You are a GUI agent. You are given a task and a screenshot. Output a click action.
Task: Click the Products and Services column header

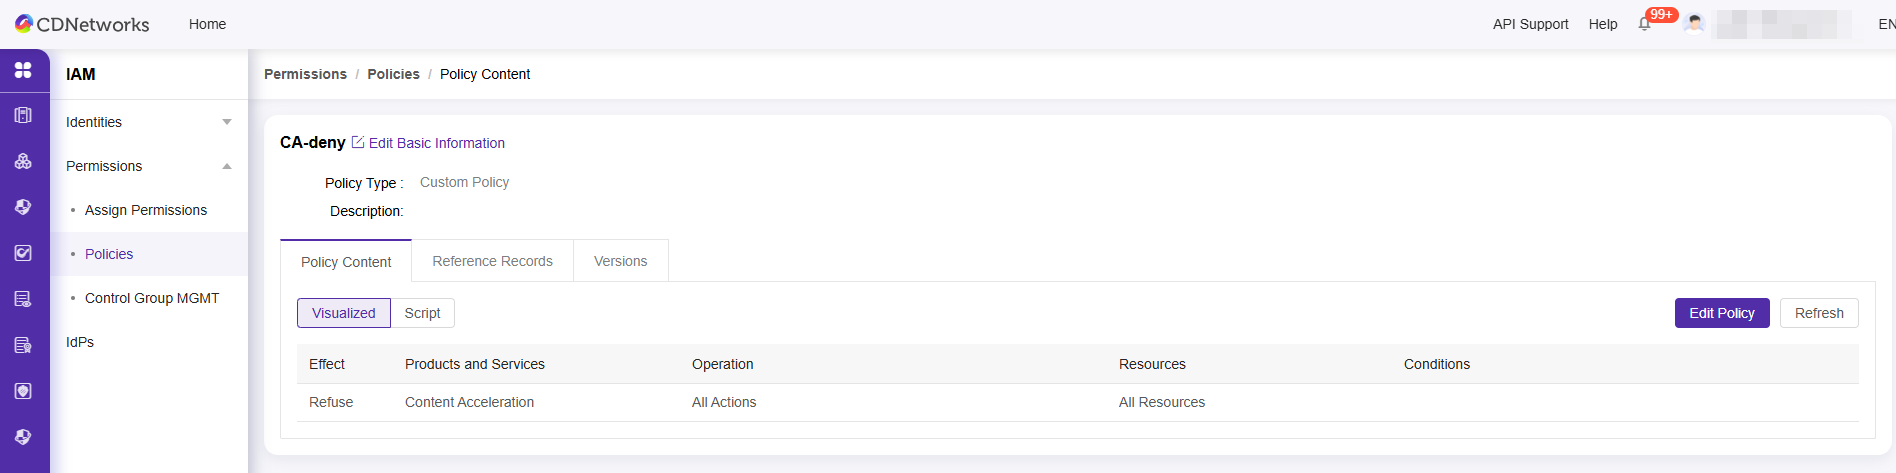[475, 364]
